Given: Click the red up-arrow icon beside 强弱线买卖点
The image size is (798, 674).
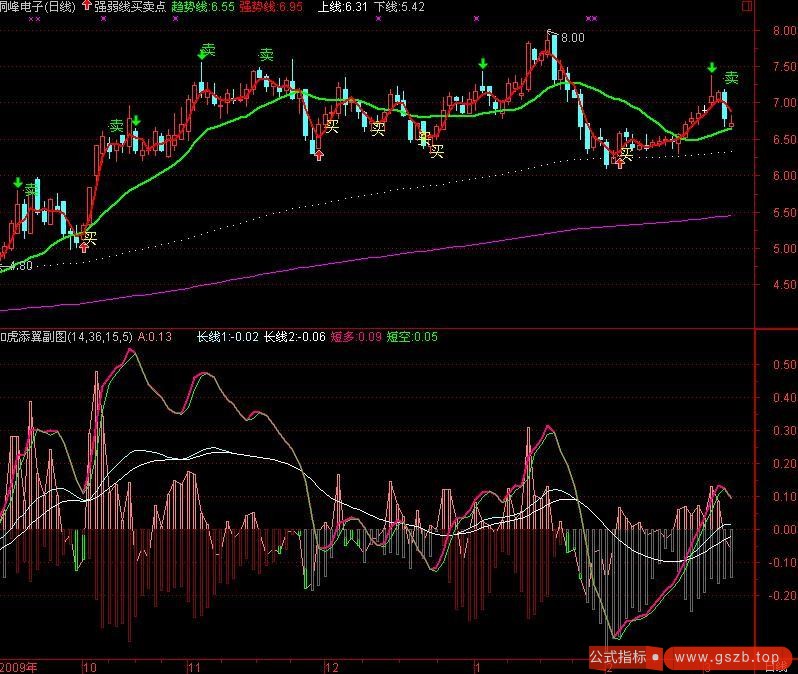Looking at the screenshot, I should (86, 6).
